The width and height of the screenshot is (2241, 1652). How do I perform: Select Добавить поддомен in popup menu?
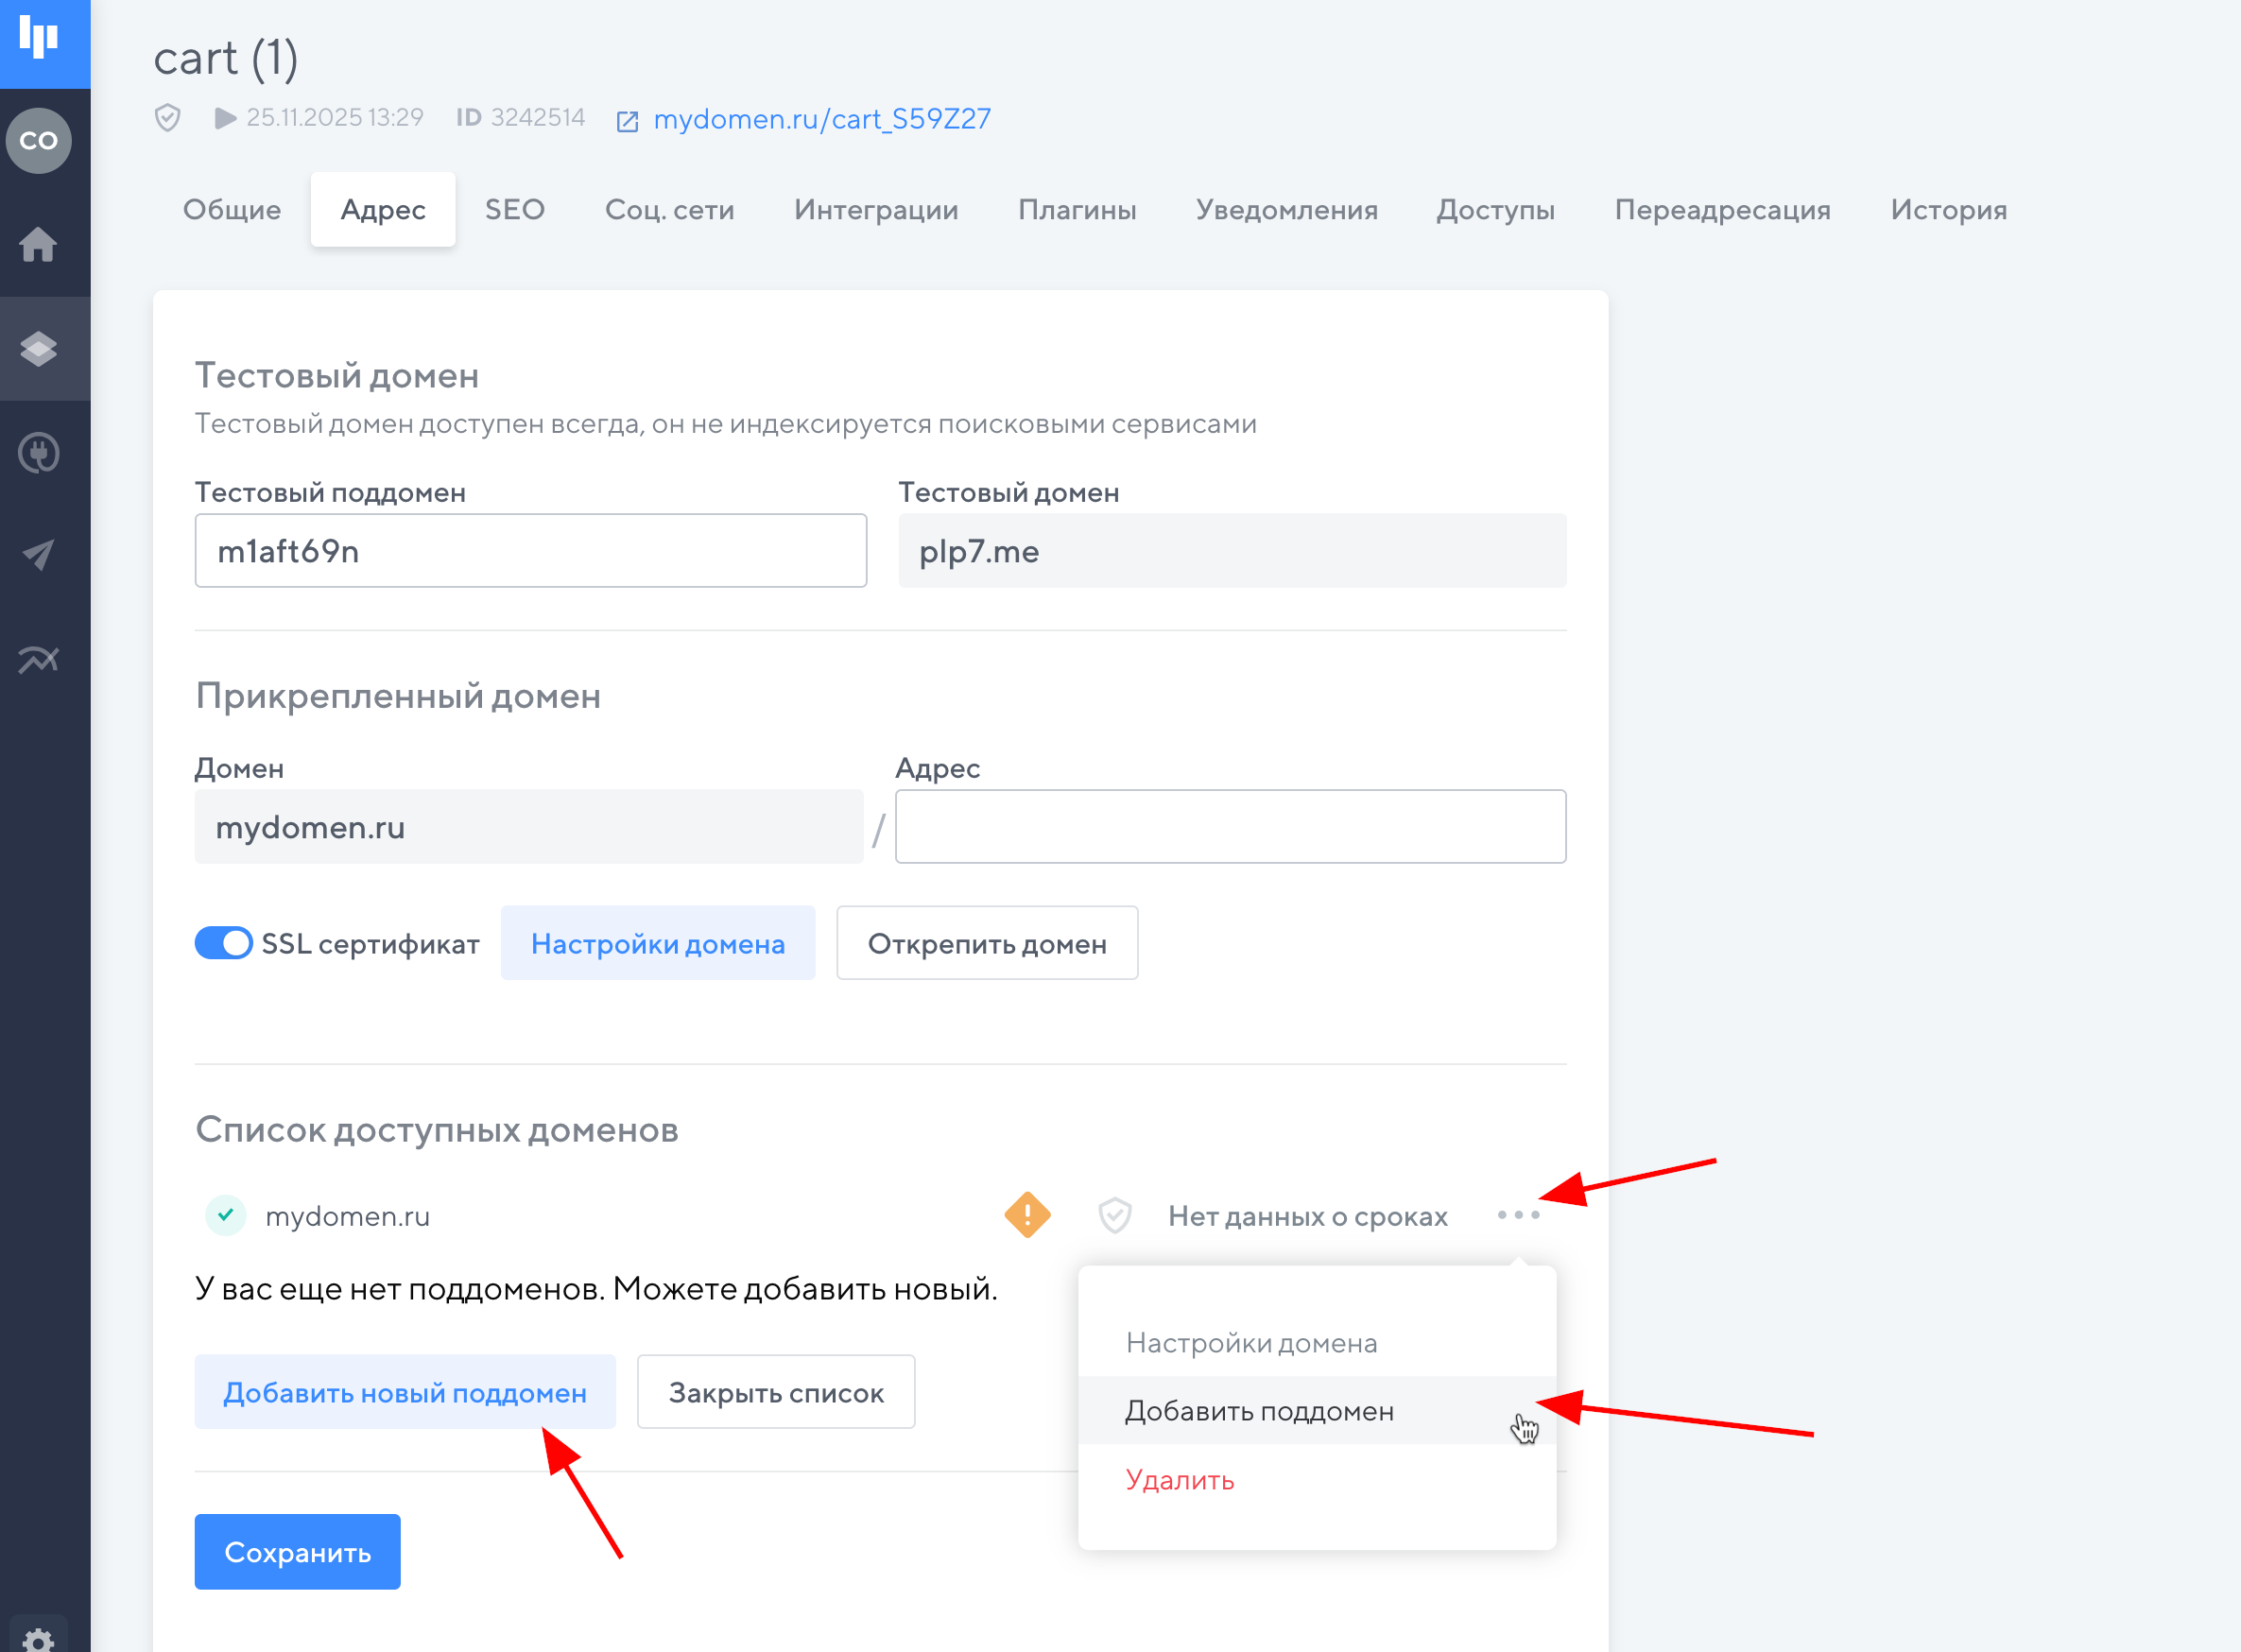click(x=1259, y=1411)
